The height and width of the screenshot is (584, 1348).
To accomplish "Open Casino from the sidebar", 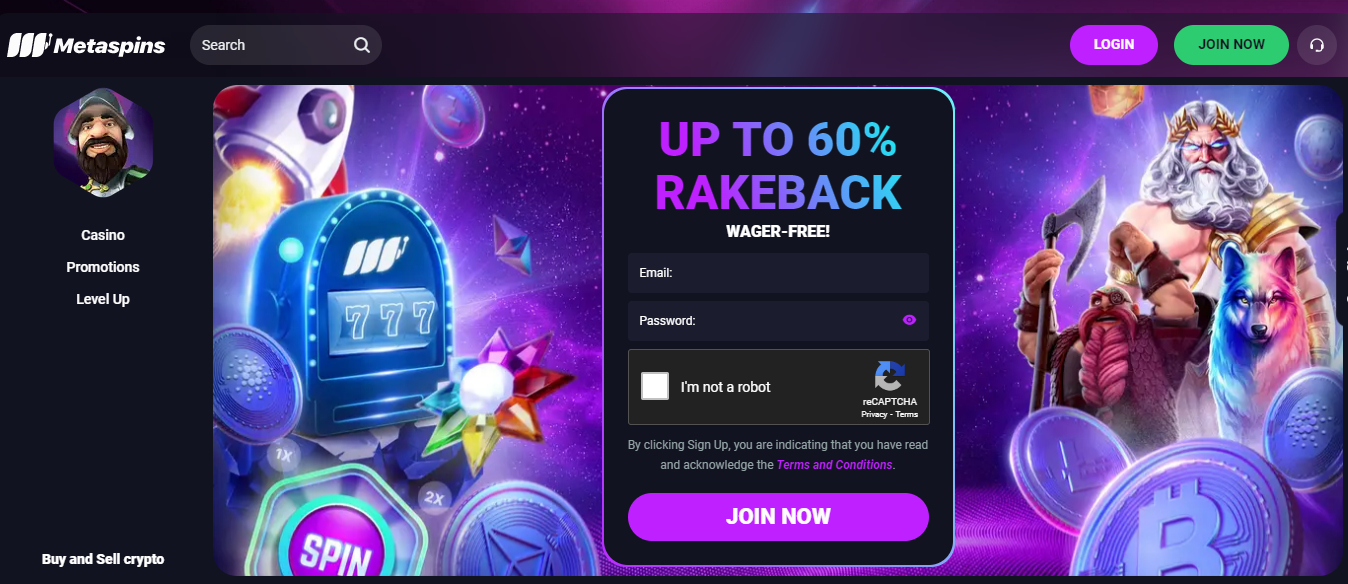I will 103,235.
